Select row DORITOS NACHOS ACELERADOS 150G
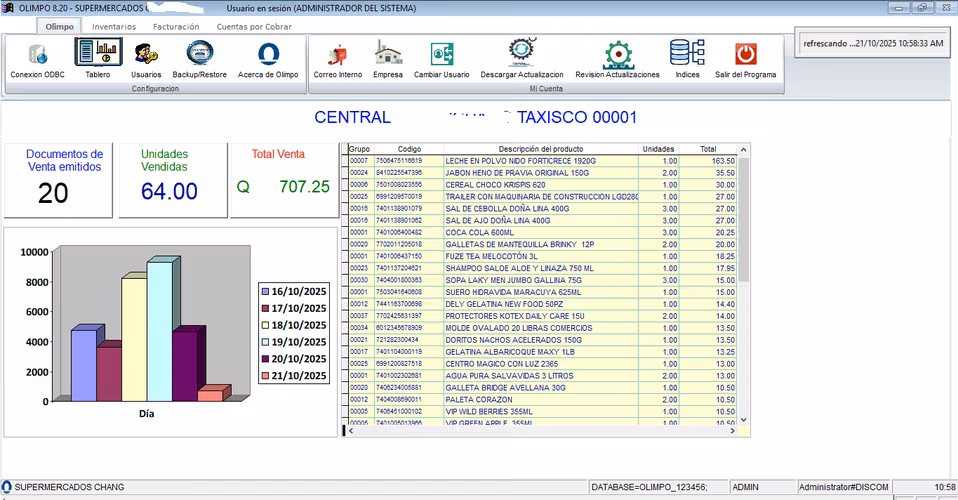This screenshot has height=500, width=958. [541, 340]
